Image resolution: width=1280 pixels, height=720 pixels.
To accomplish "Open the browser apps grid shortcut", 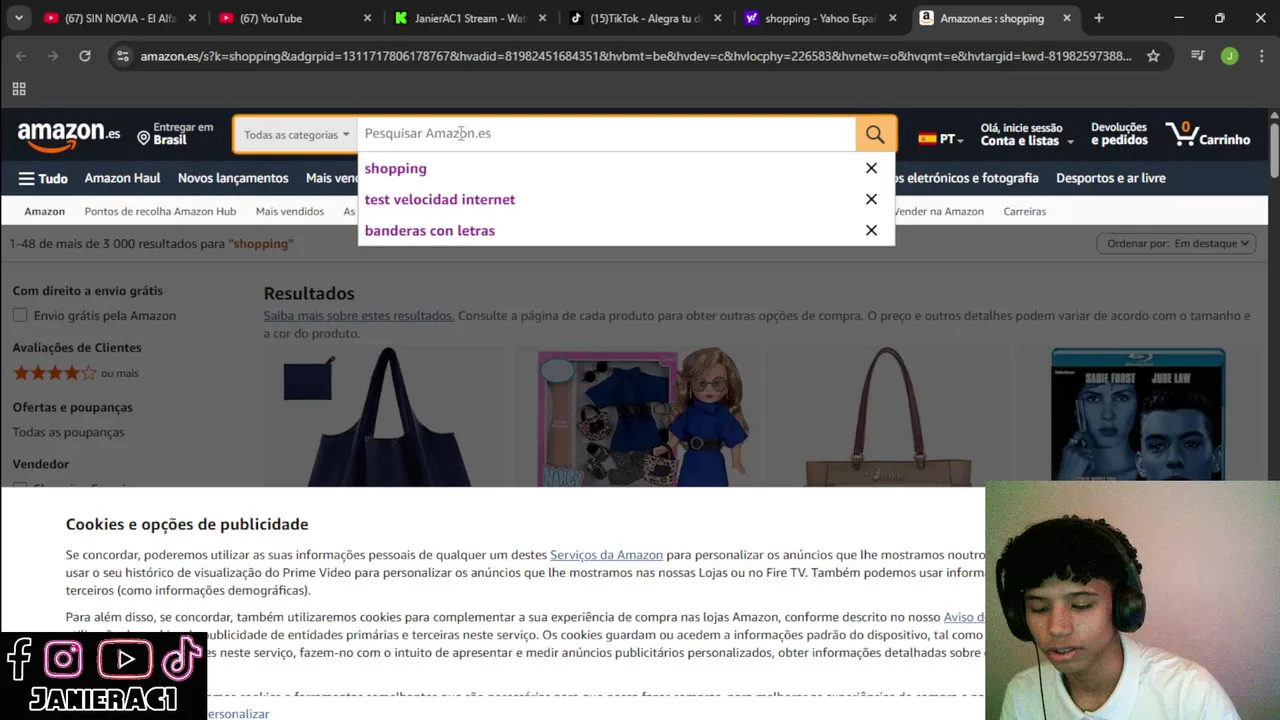I will pos(19,88).
